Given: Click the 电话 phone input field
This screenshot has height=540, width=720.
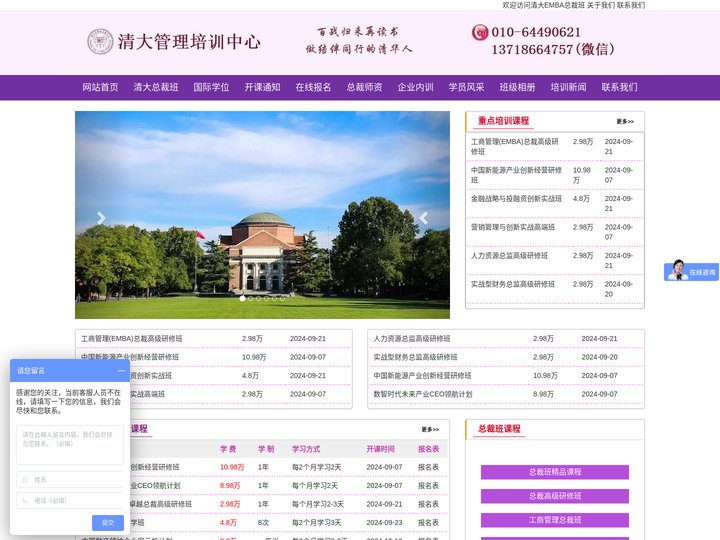Looking at the screenshot, I should point(70,501).
